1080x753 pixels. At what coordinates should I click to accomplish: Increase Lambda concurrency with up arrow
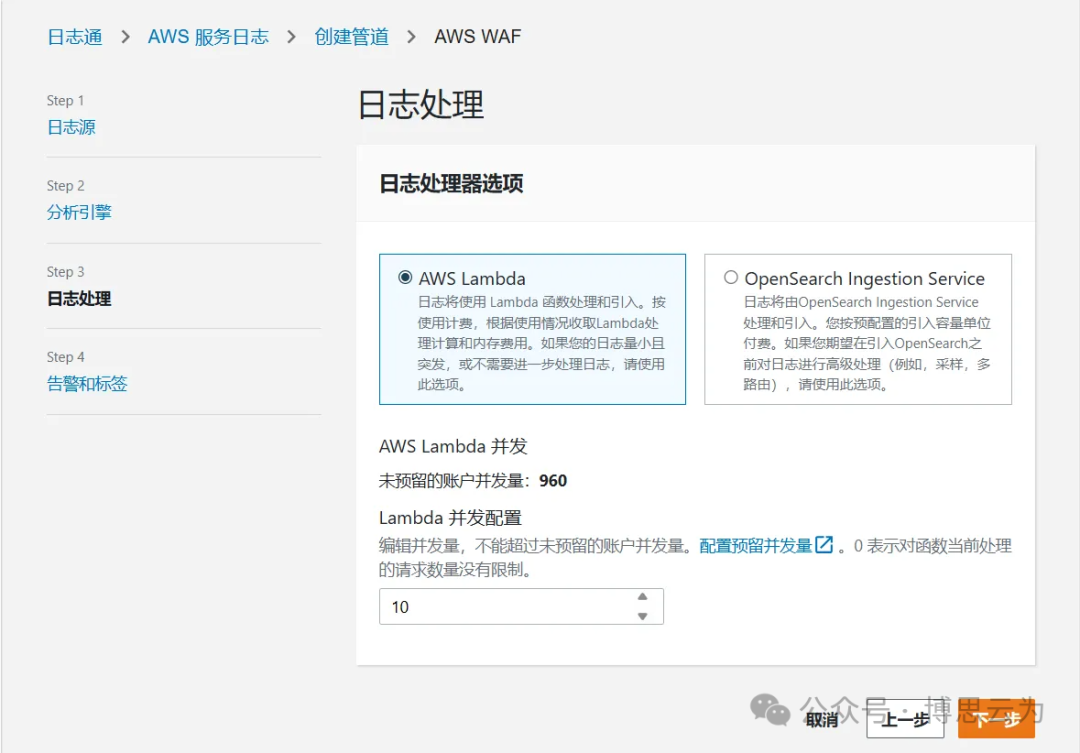pyautogui.click(x=643, y=597)
